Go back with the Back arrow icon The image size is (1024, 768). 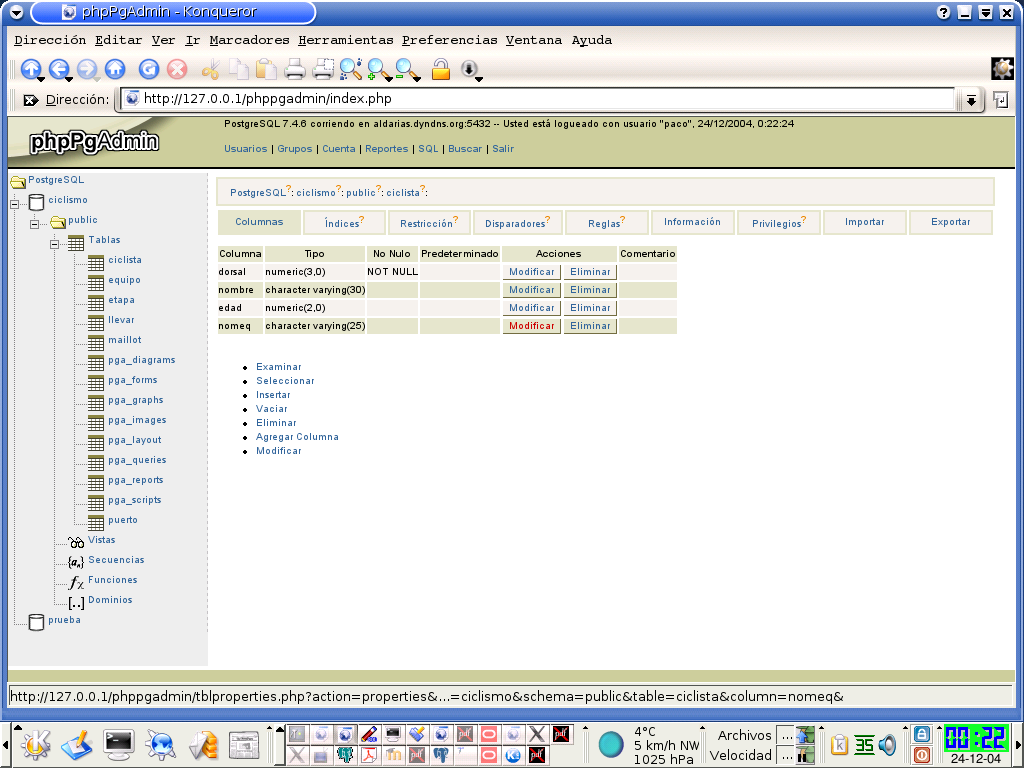(59, 69)
